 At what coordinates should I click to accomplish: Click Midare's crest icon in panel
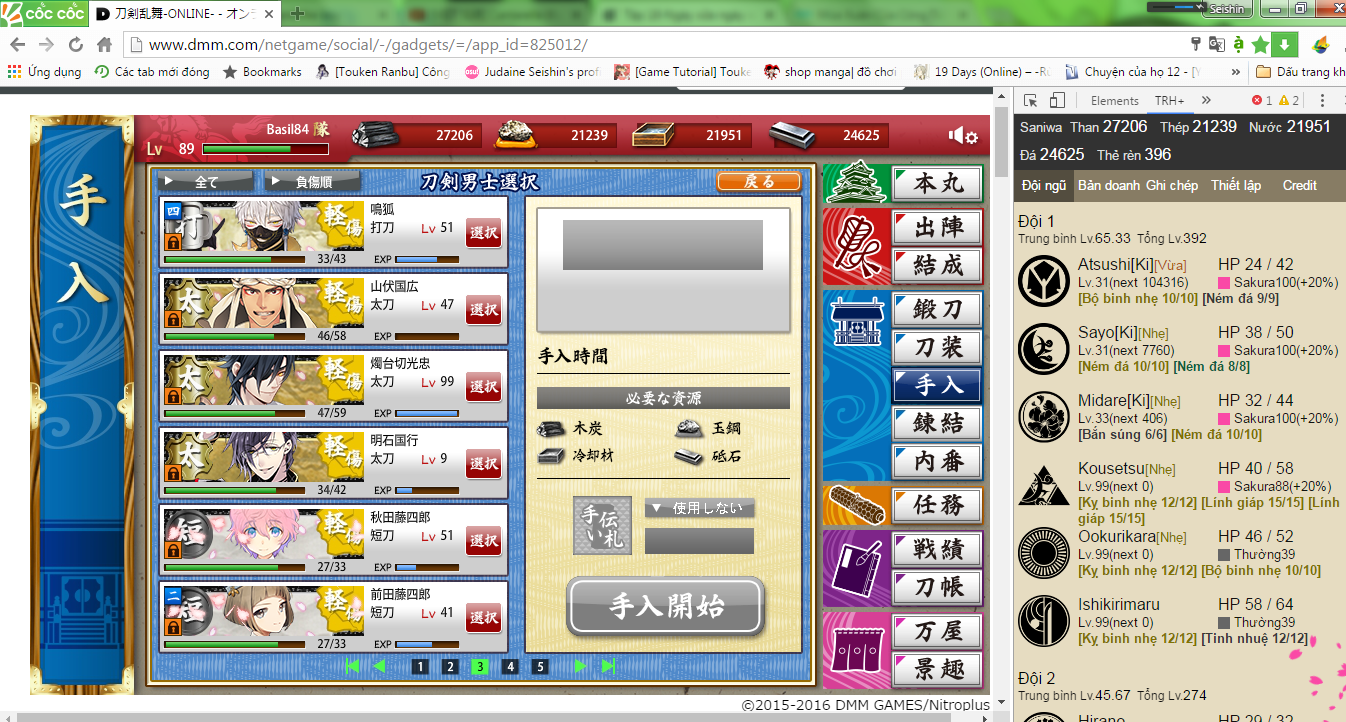pos(1043,417)
